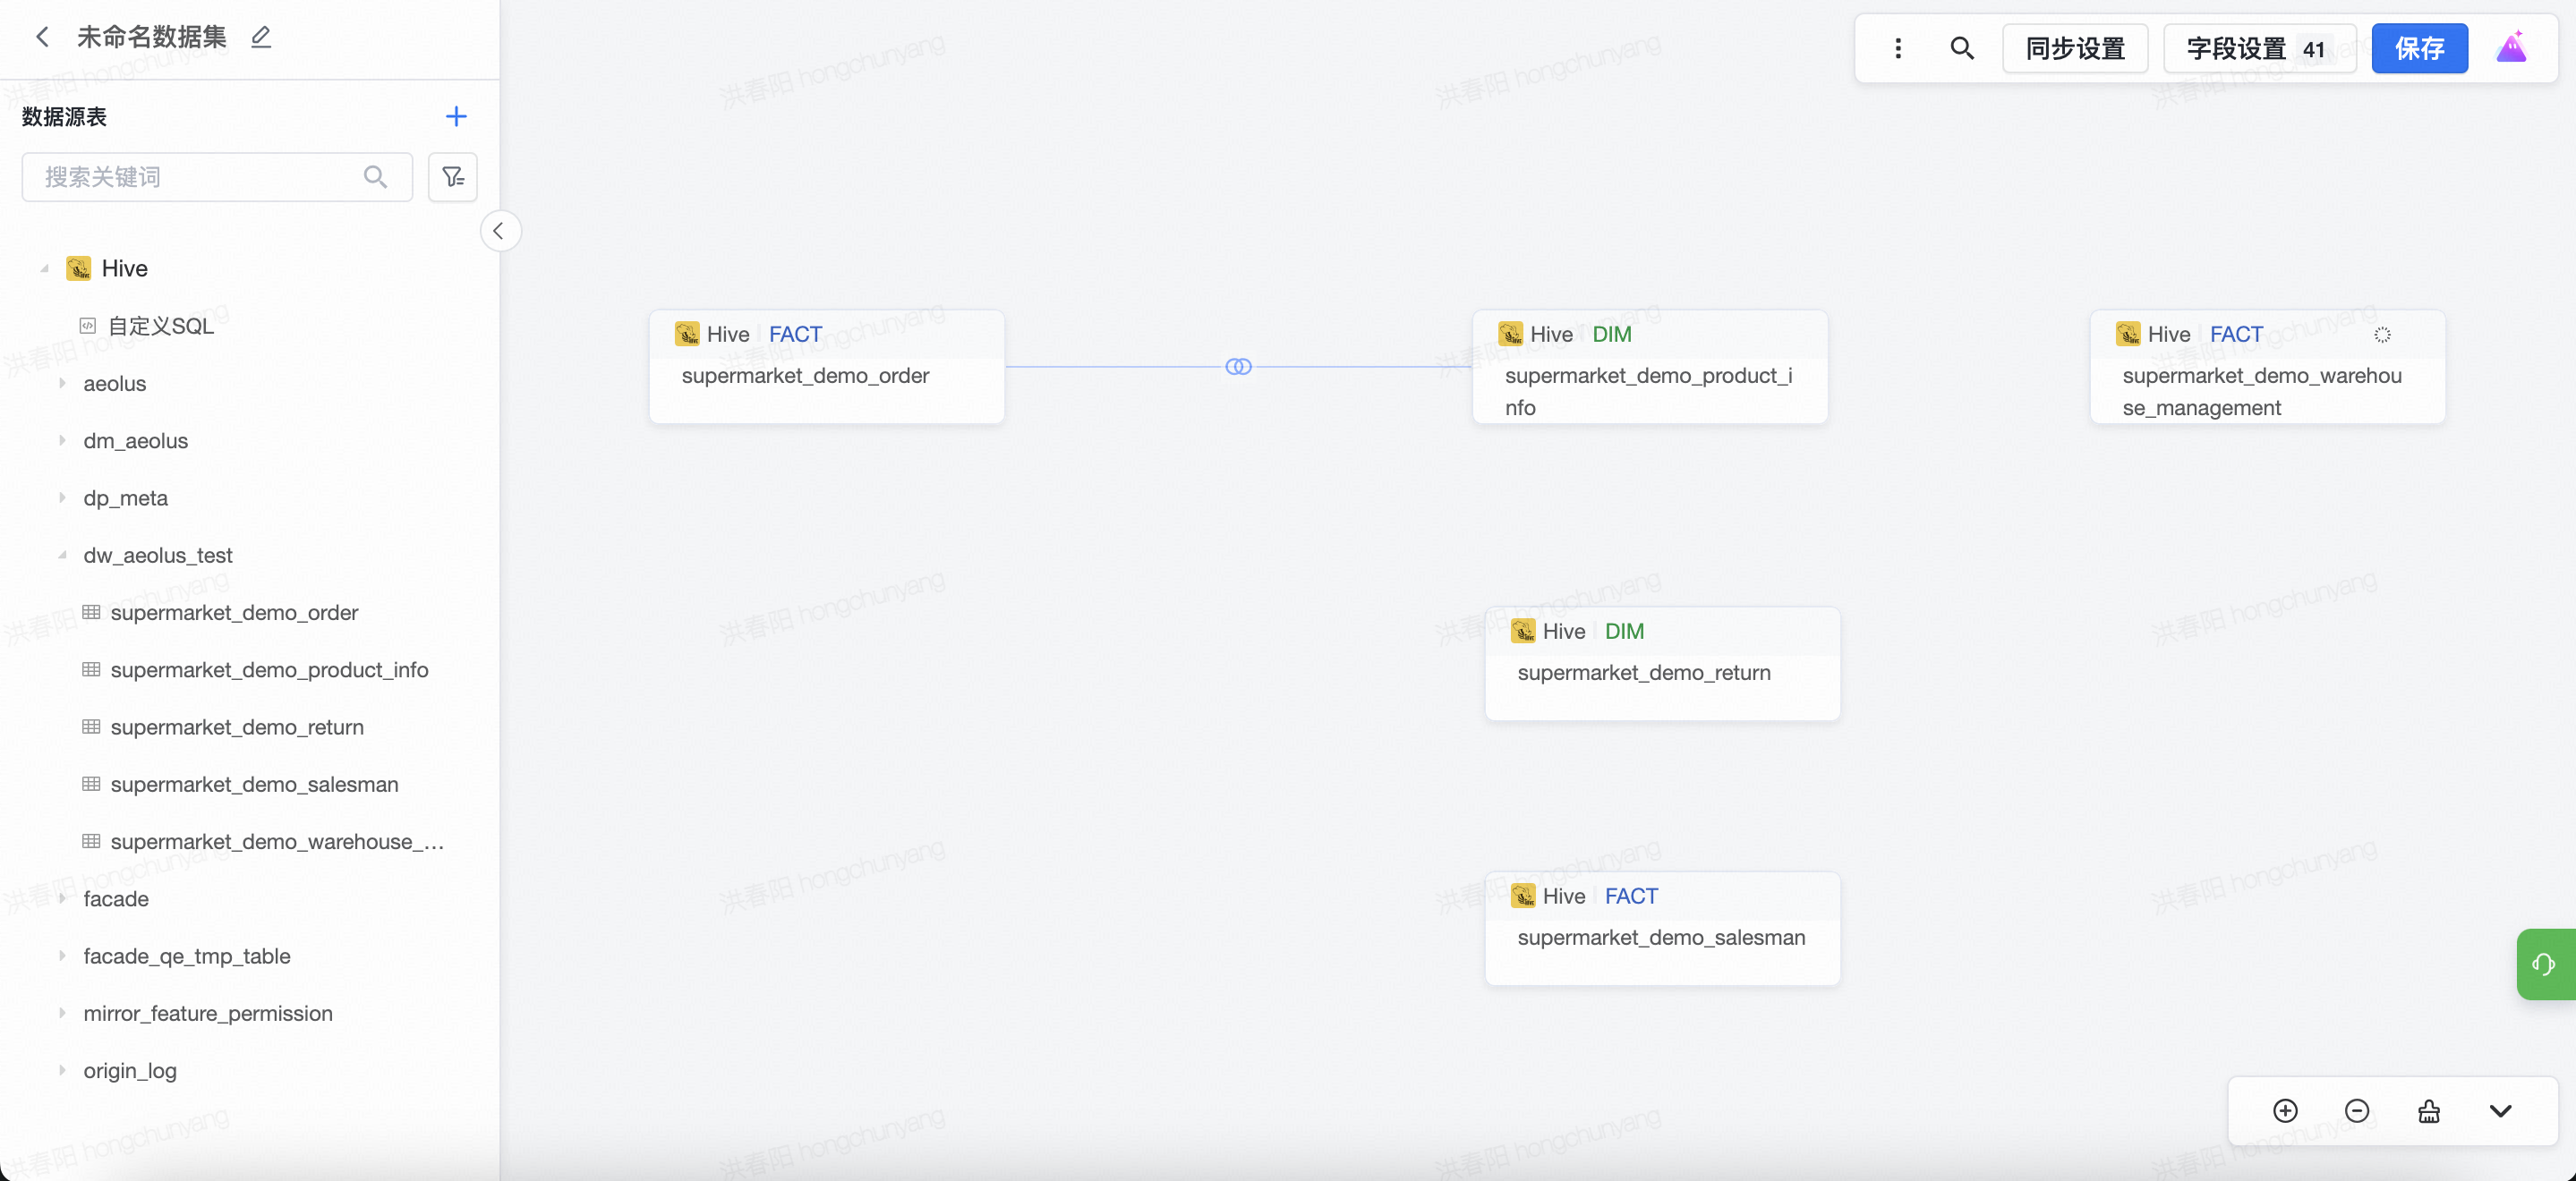2576x1181 pixels.
Task: Click the search magnifier in top toolbar
Action: (1961, 48)
